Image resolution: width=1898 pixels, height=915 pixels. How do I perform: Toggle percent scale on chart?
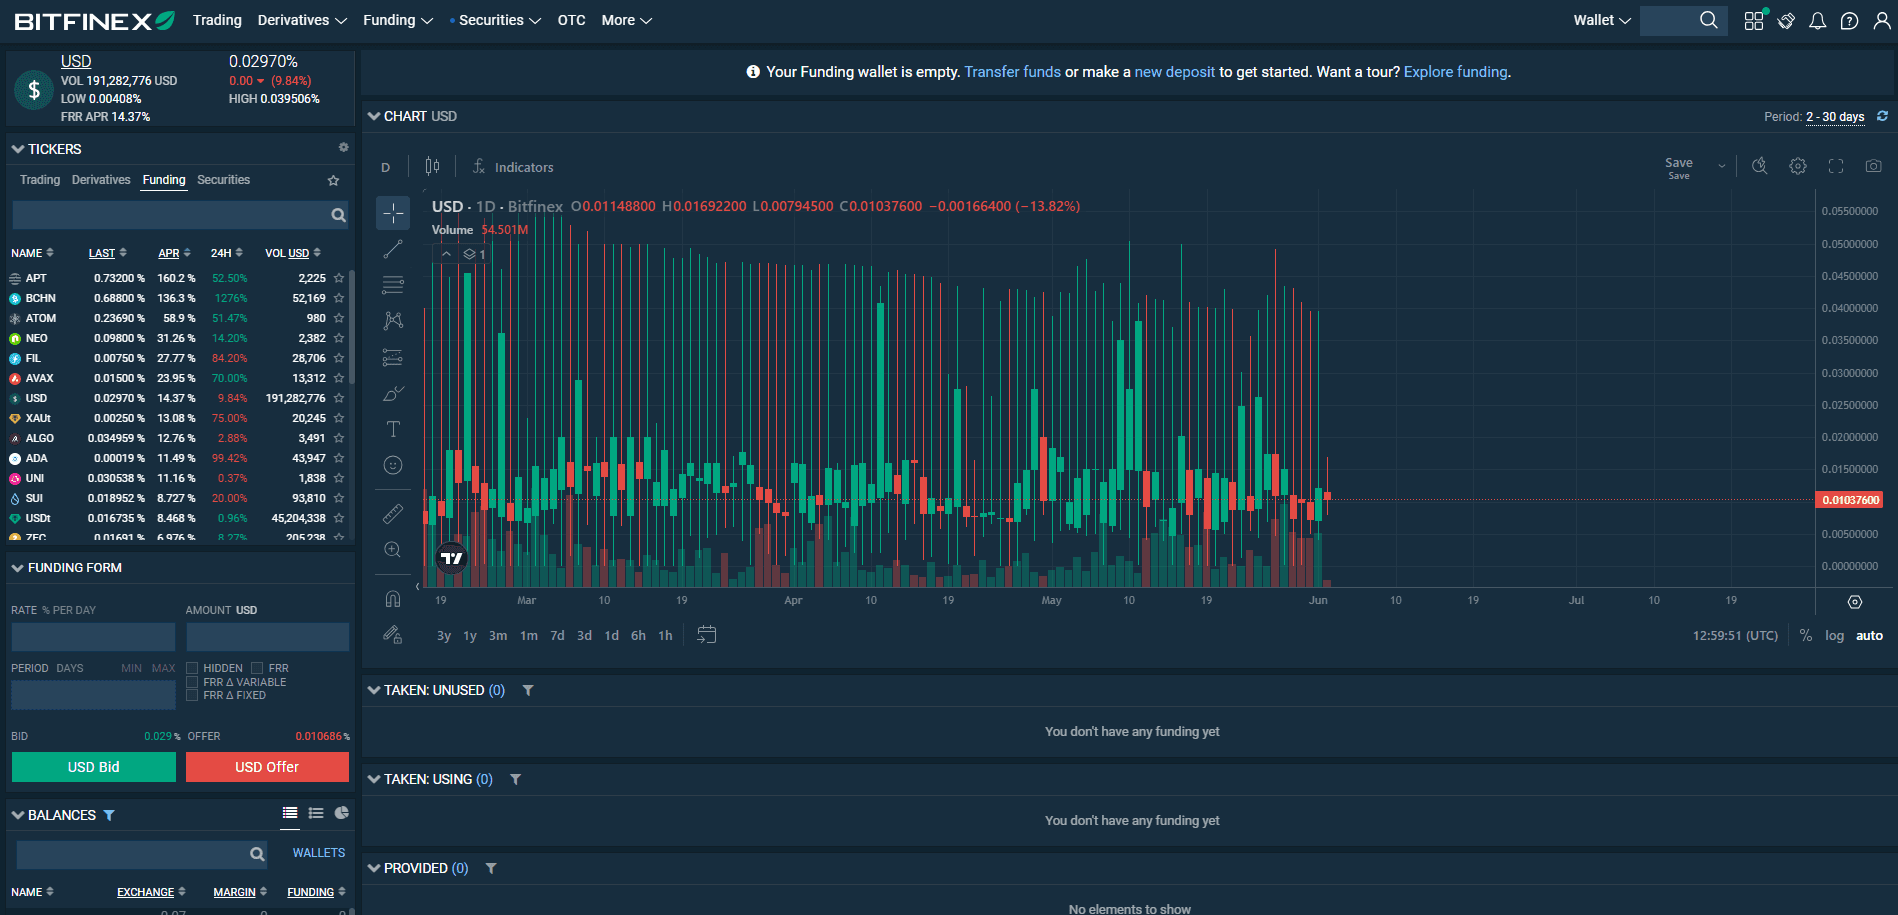click(1806, 635)
